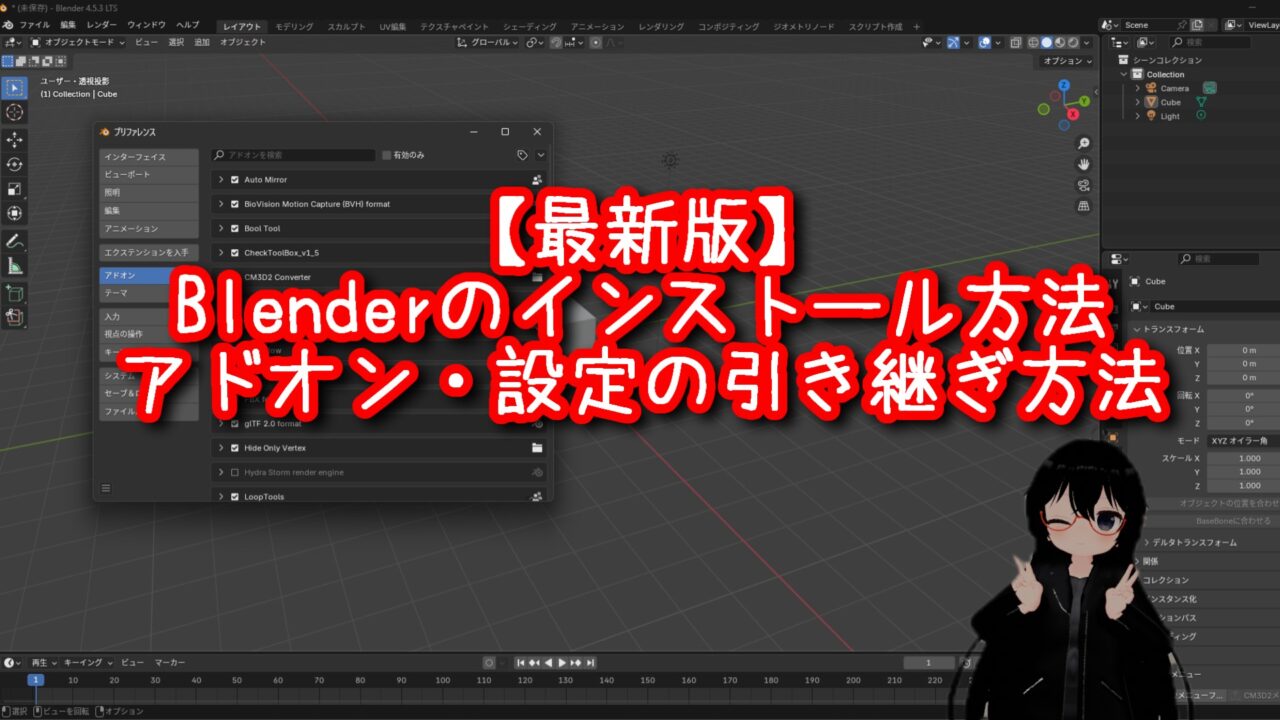The height and width of the screenshot is (720, 1280).
Task: Expand the Hide Only Vertex add-on details
Action: pyautogui.click(x=221, y=448)
